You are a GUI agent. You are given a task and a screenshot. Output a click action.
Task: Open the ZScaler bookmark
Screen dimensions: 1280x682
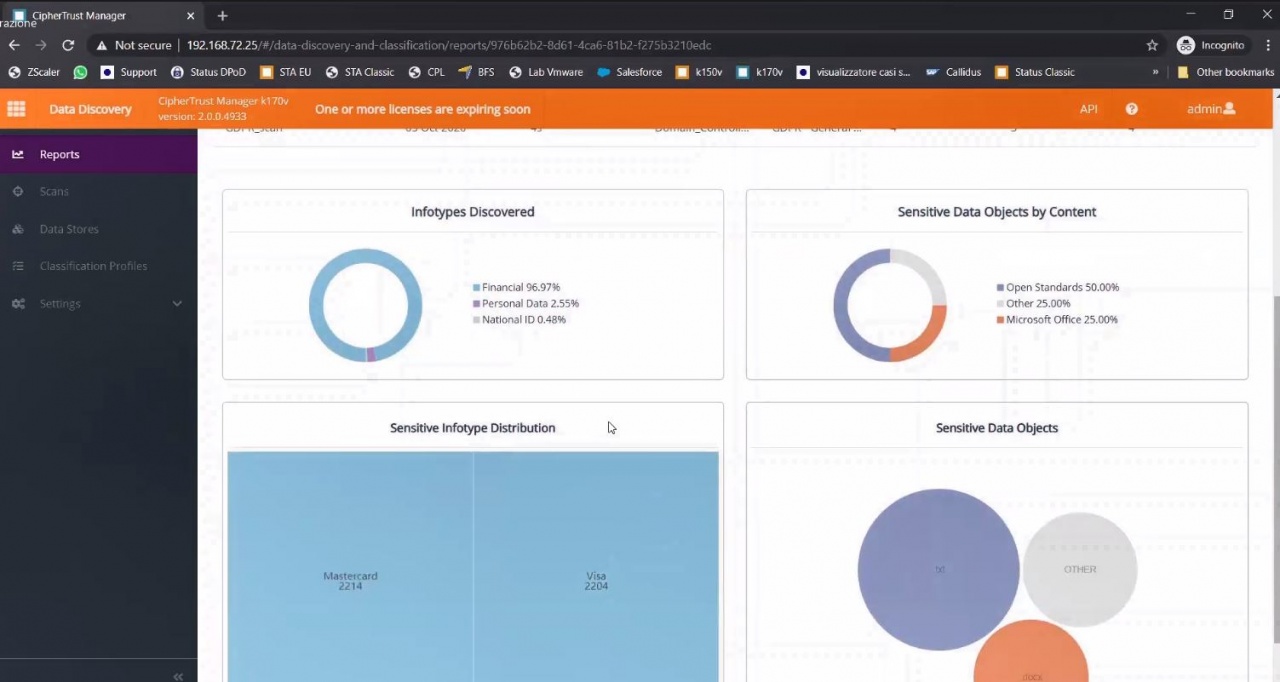tap(34, 72)
